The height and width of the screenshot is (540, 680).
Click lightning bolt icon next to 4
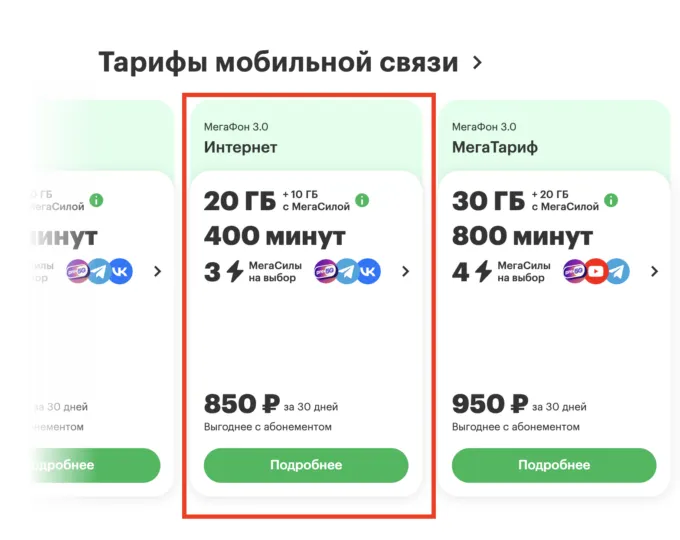483,271
